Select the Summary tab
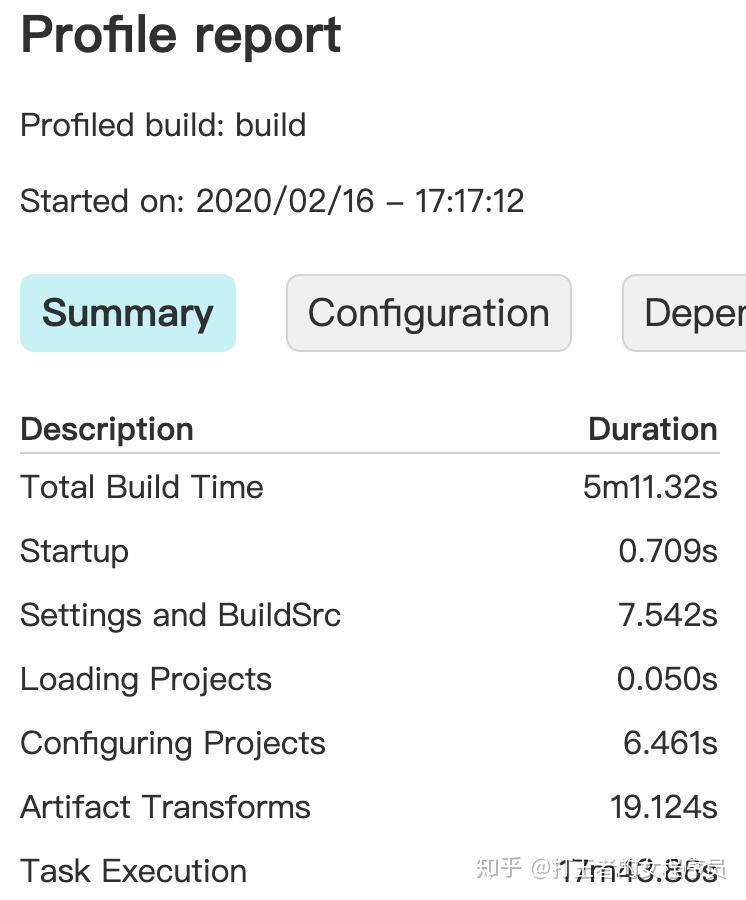This screenshot has width=746, height=900. tap(127, 313)
